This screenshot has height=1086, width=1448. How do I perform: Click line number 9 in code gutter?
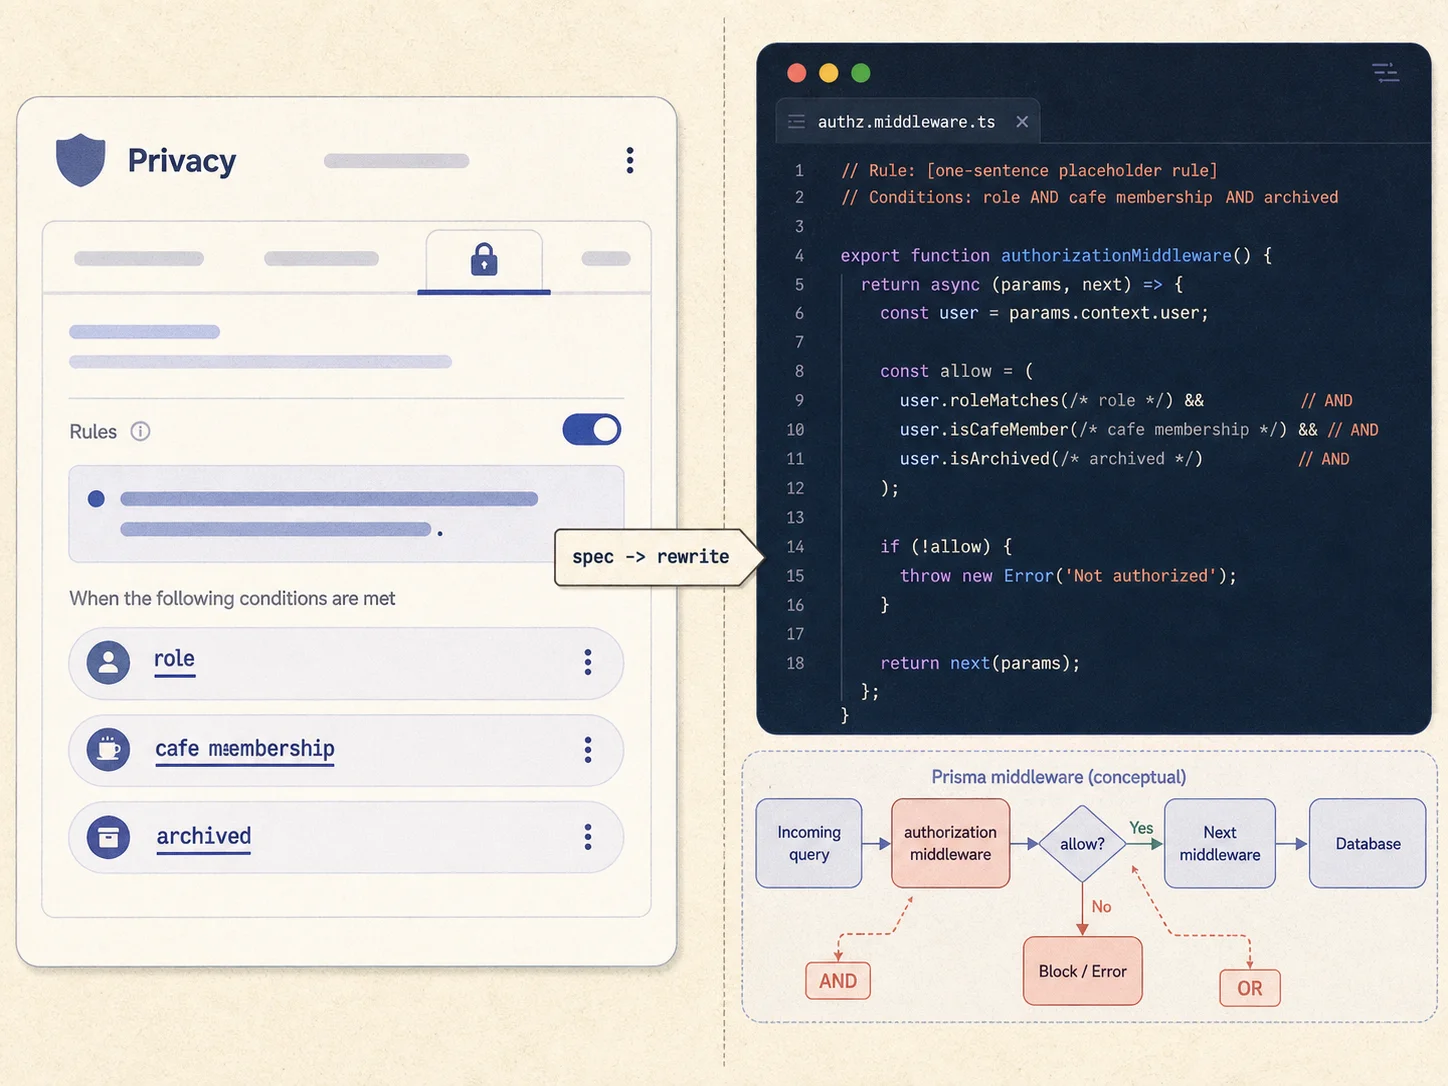click(799, 400)
